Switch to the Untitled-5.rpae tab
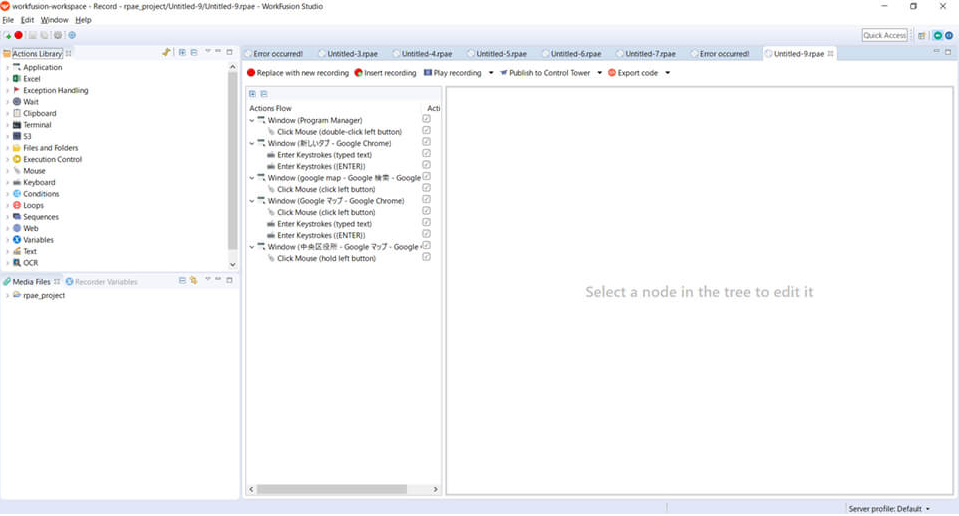 (501, 54)
